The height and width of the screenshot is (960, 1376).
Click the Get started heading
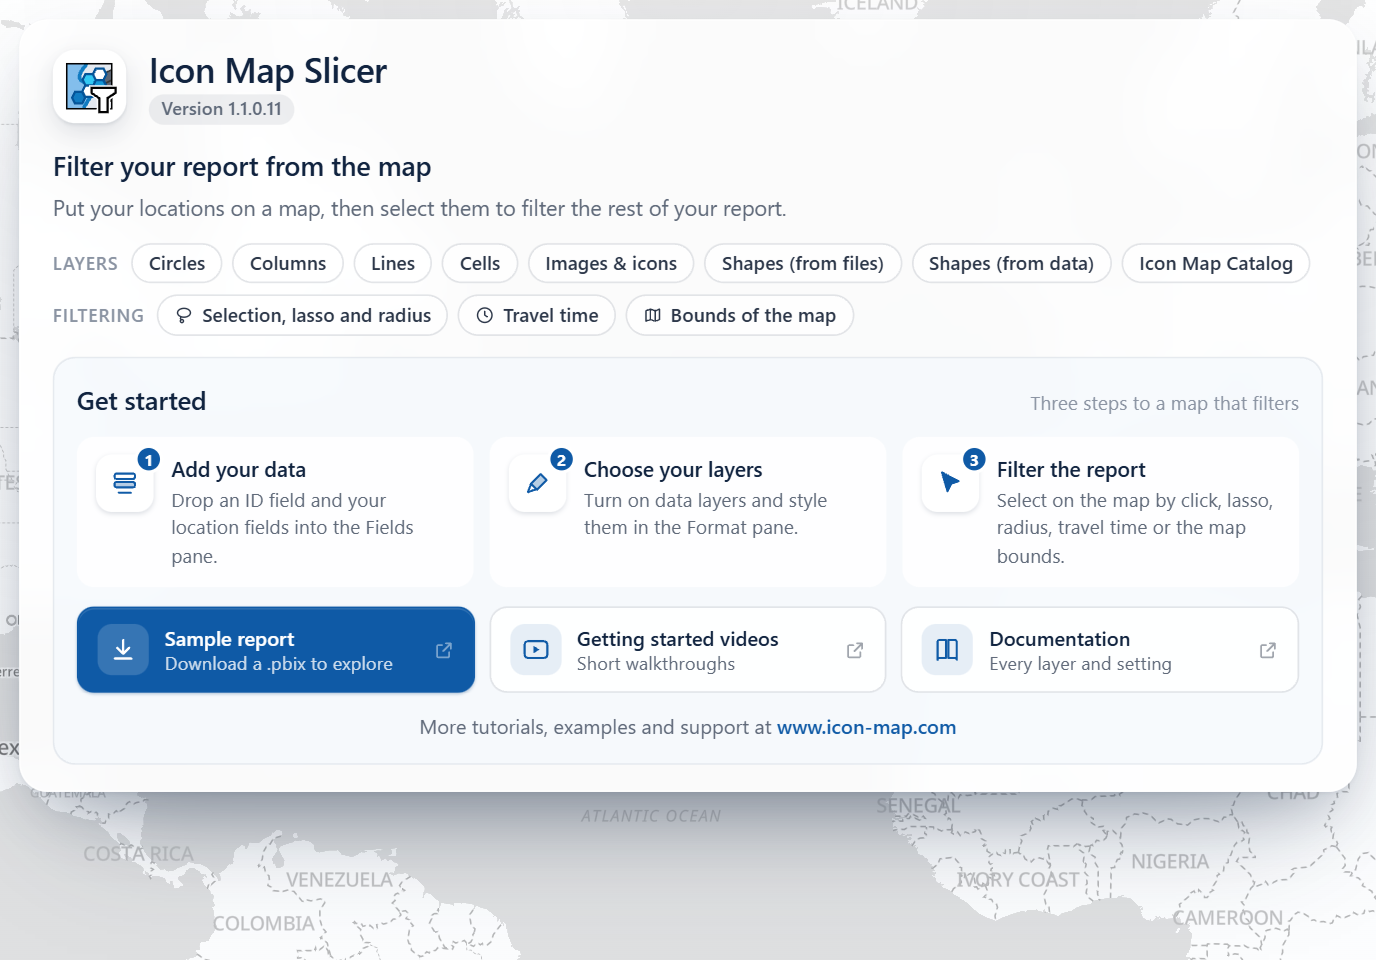click(141, 401)
